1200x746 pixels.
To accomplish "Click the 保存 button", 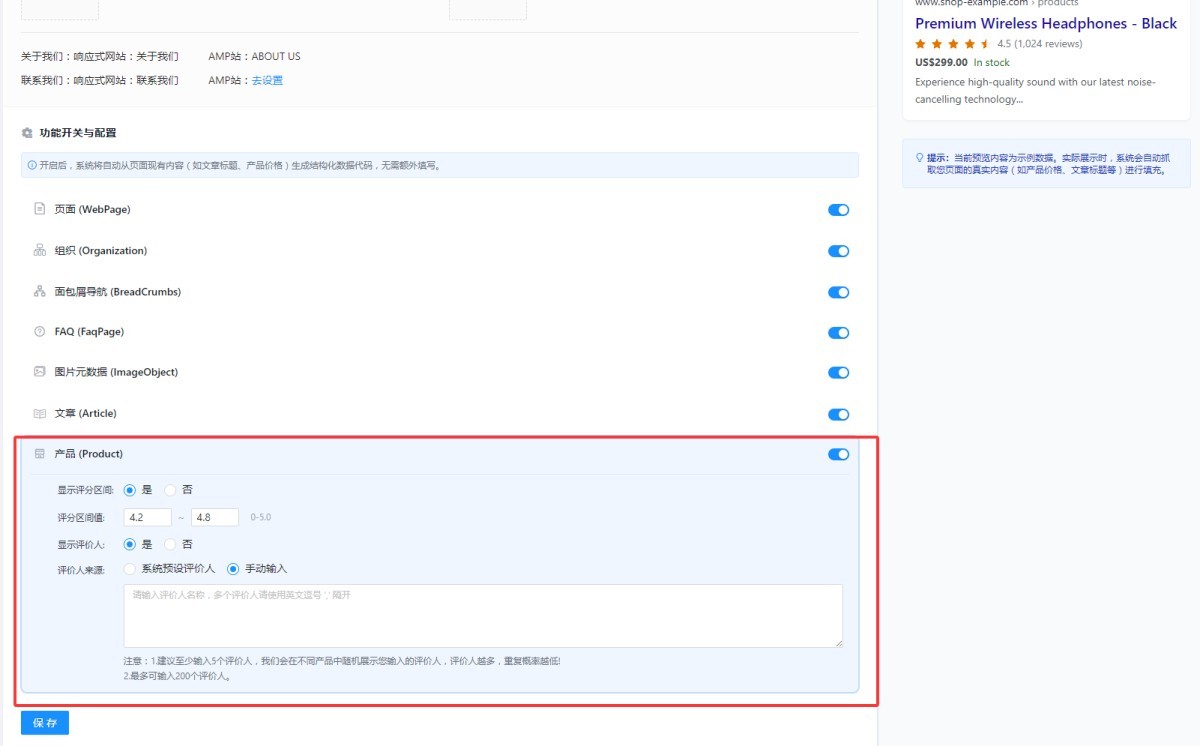I will click(45, 722).
